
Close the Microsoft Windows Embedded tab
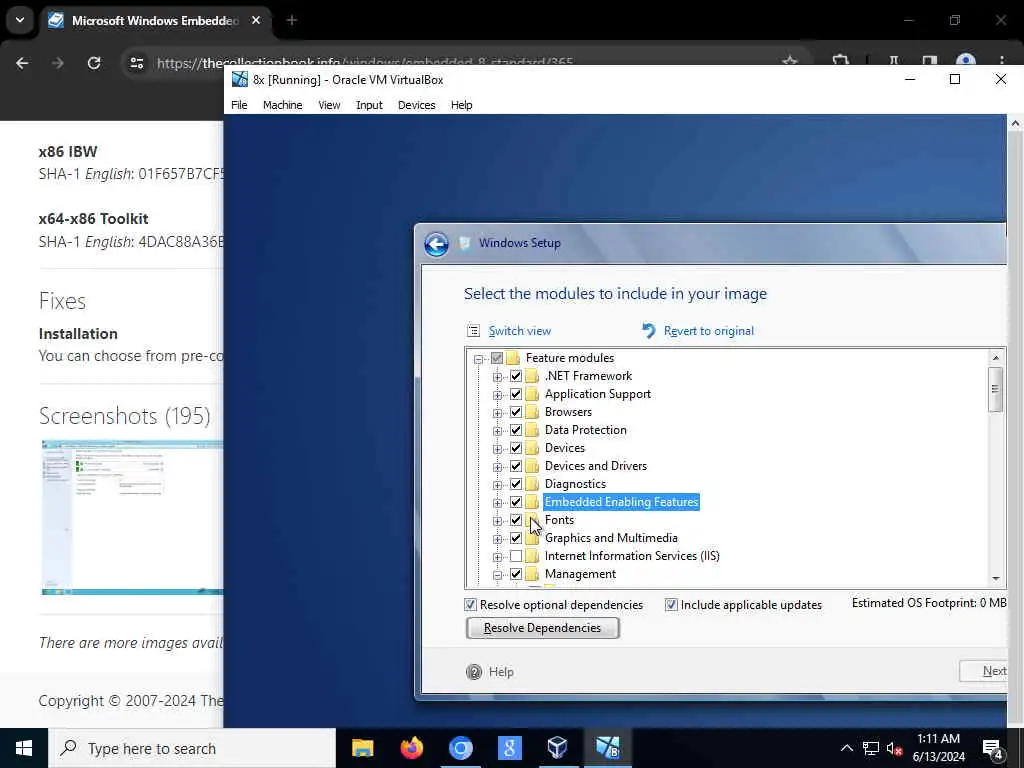pyautogui.click(x=256, y=20)
